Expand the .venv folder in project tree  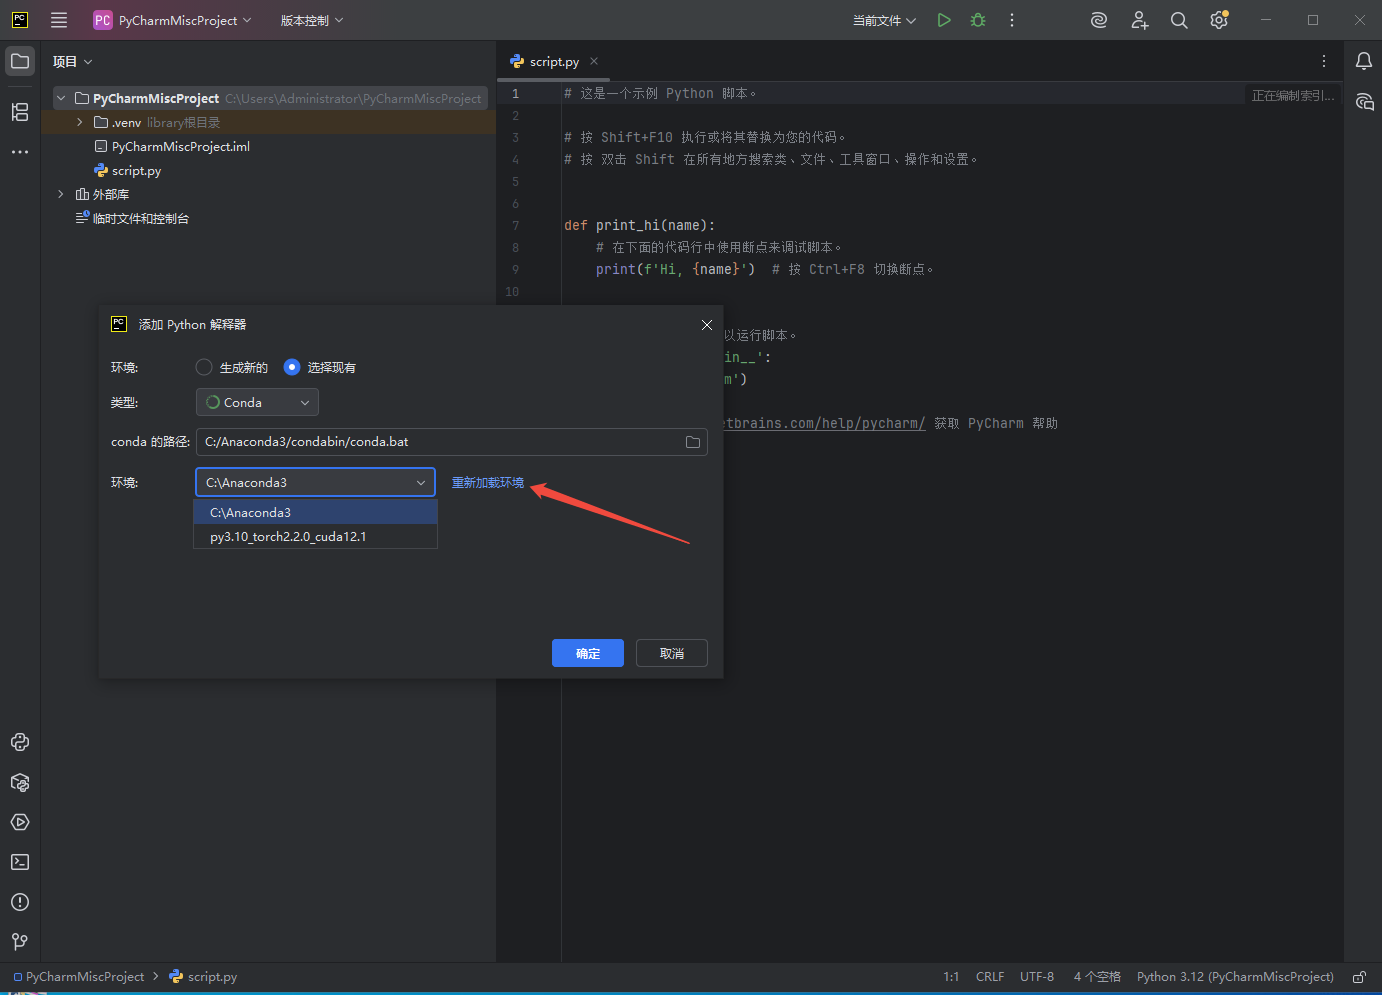[x=80, y=122]
